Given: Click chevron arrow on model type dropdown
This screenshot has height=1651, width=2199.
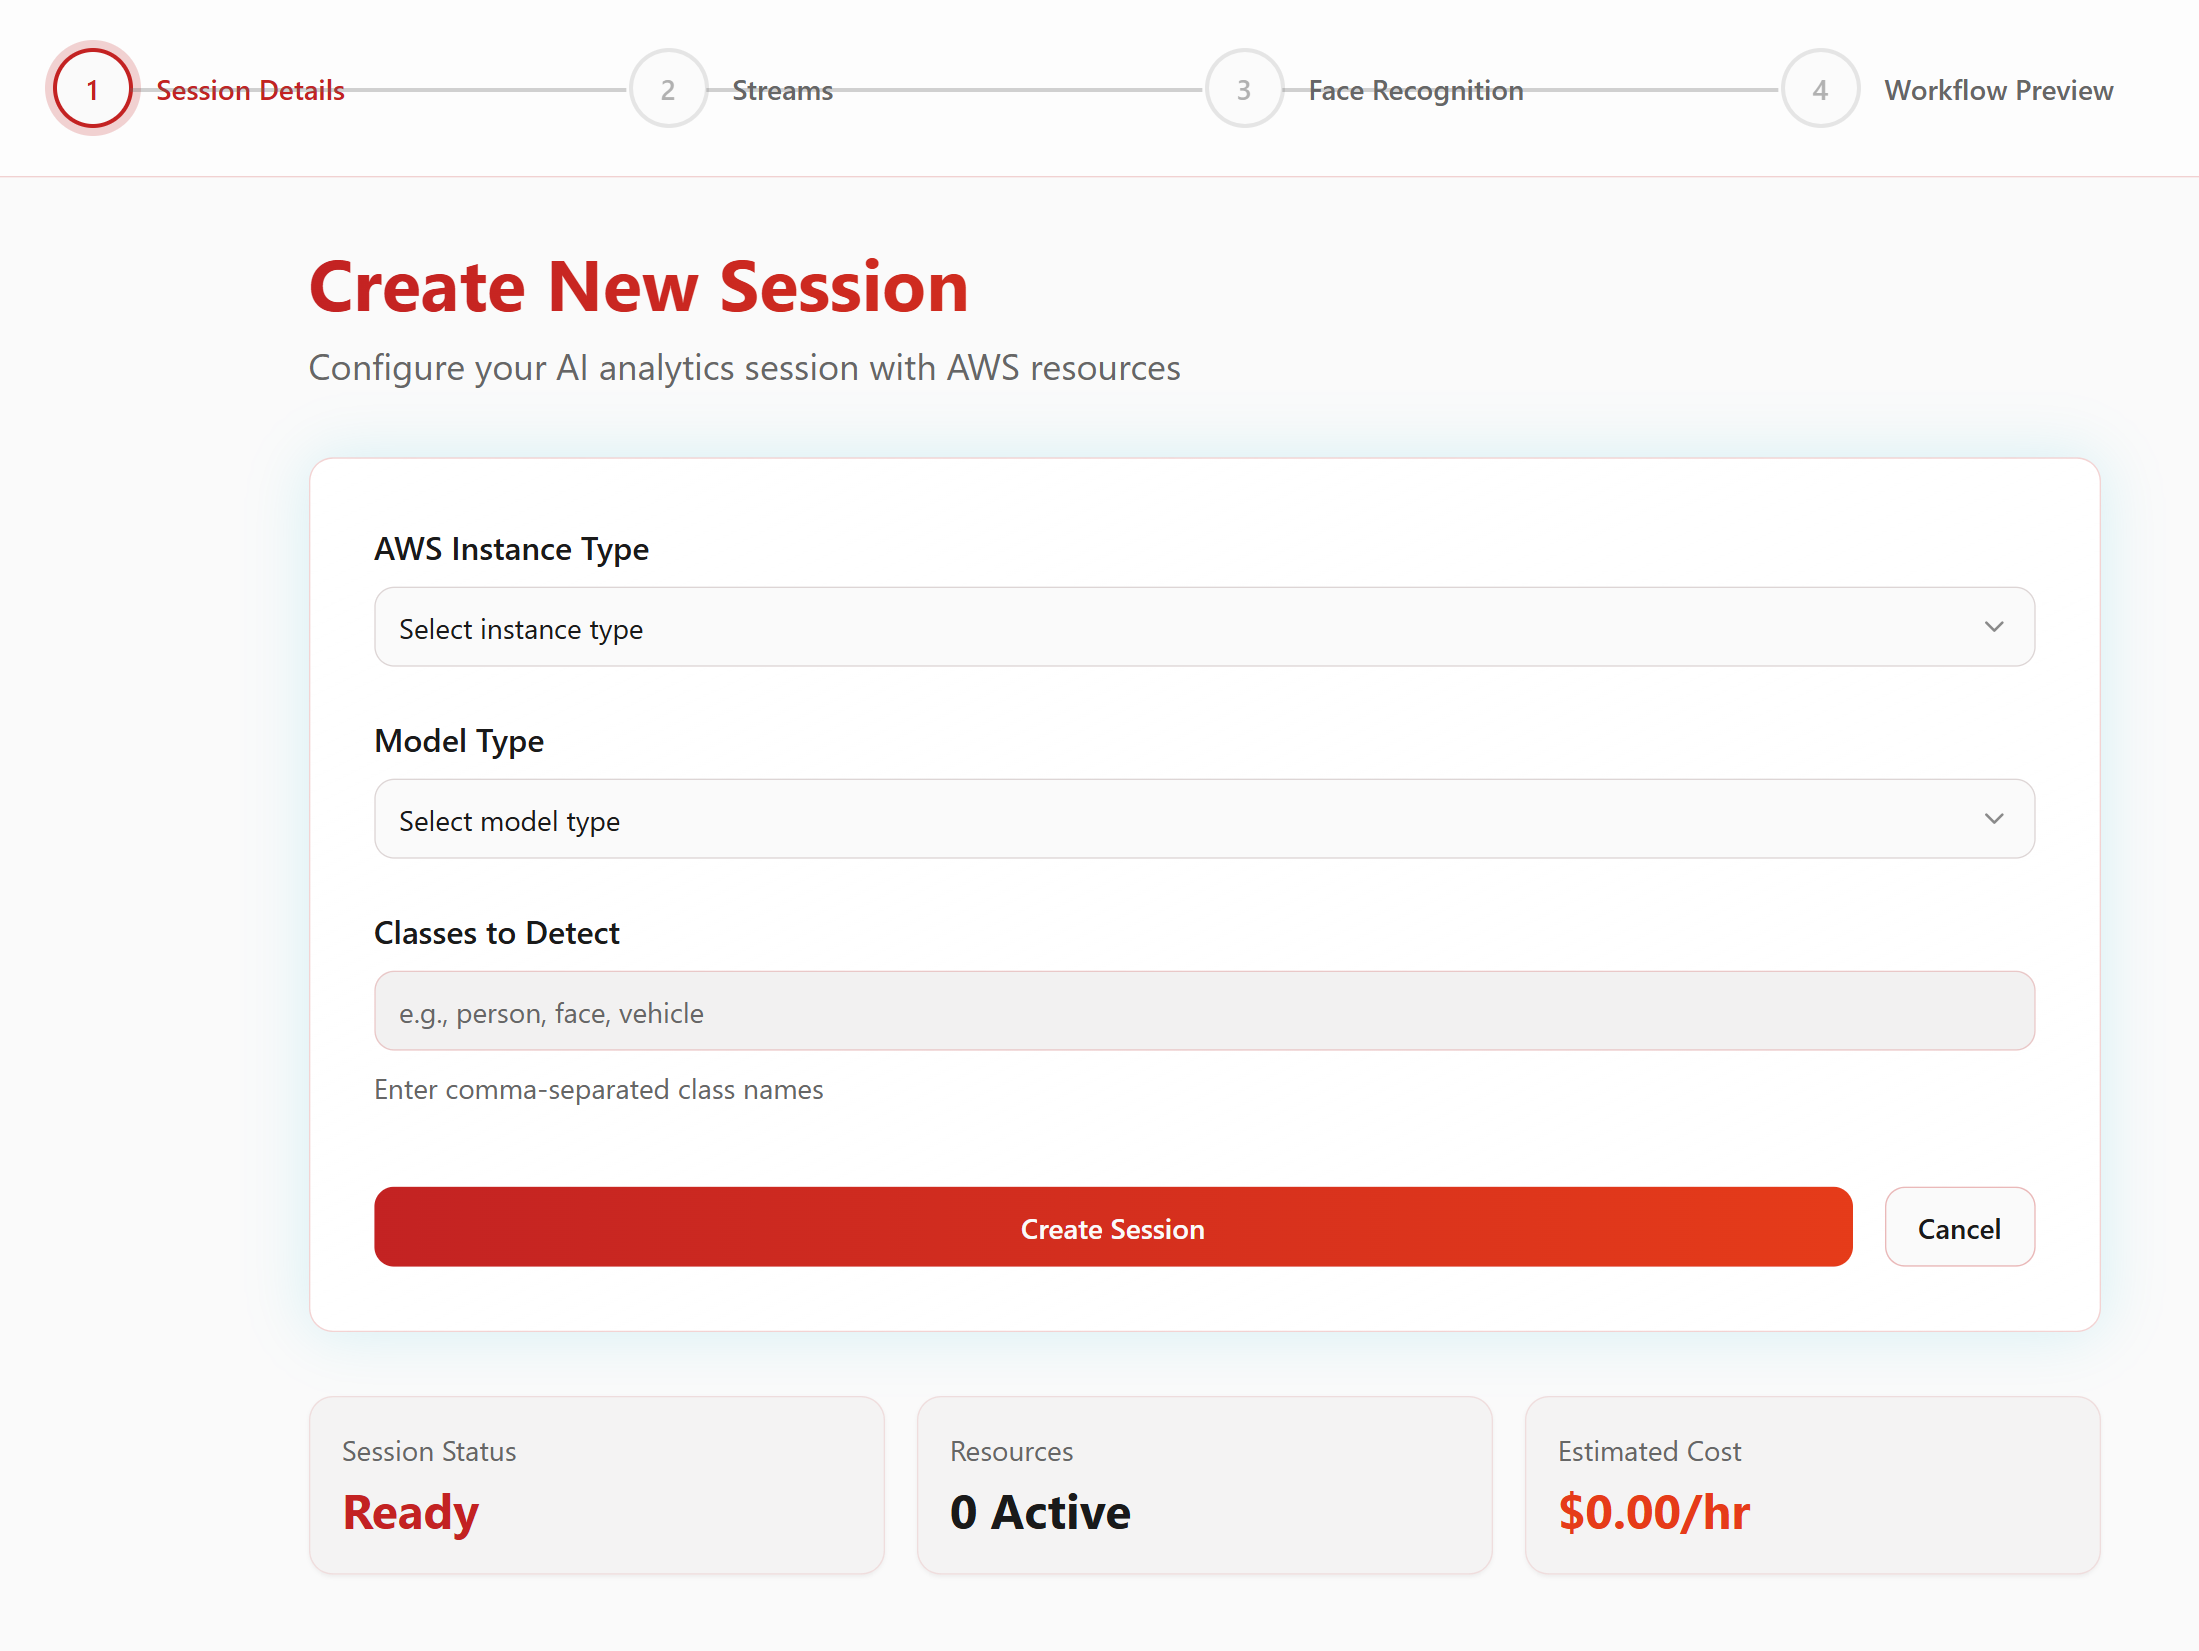Looking at the screenshot, I should point(1994,819).
